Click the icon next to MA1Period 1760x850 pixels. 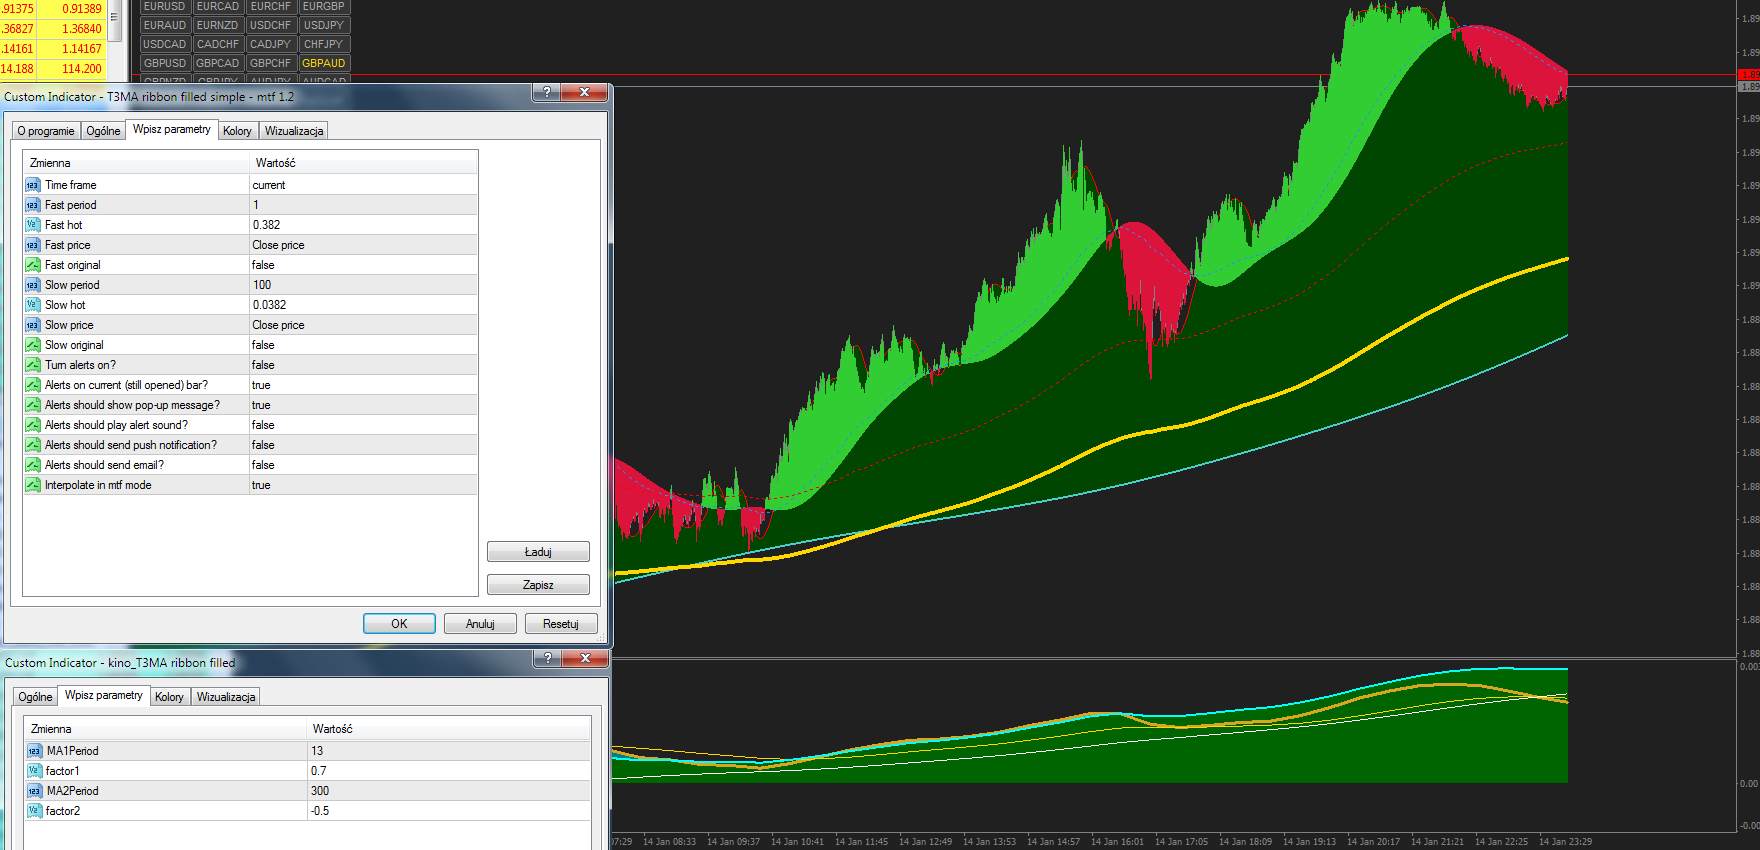click(x=35, y=751)
